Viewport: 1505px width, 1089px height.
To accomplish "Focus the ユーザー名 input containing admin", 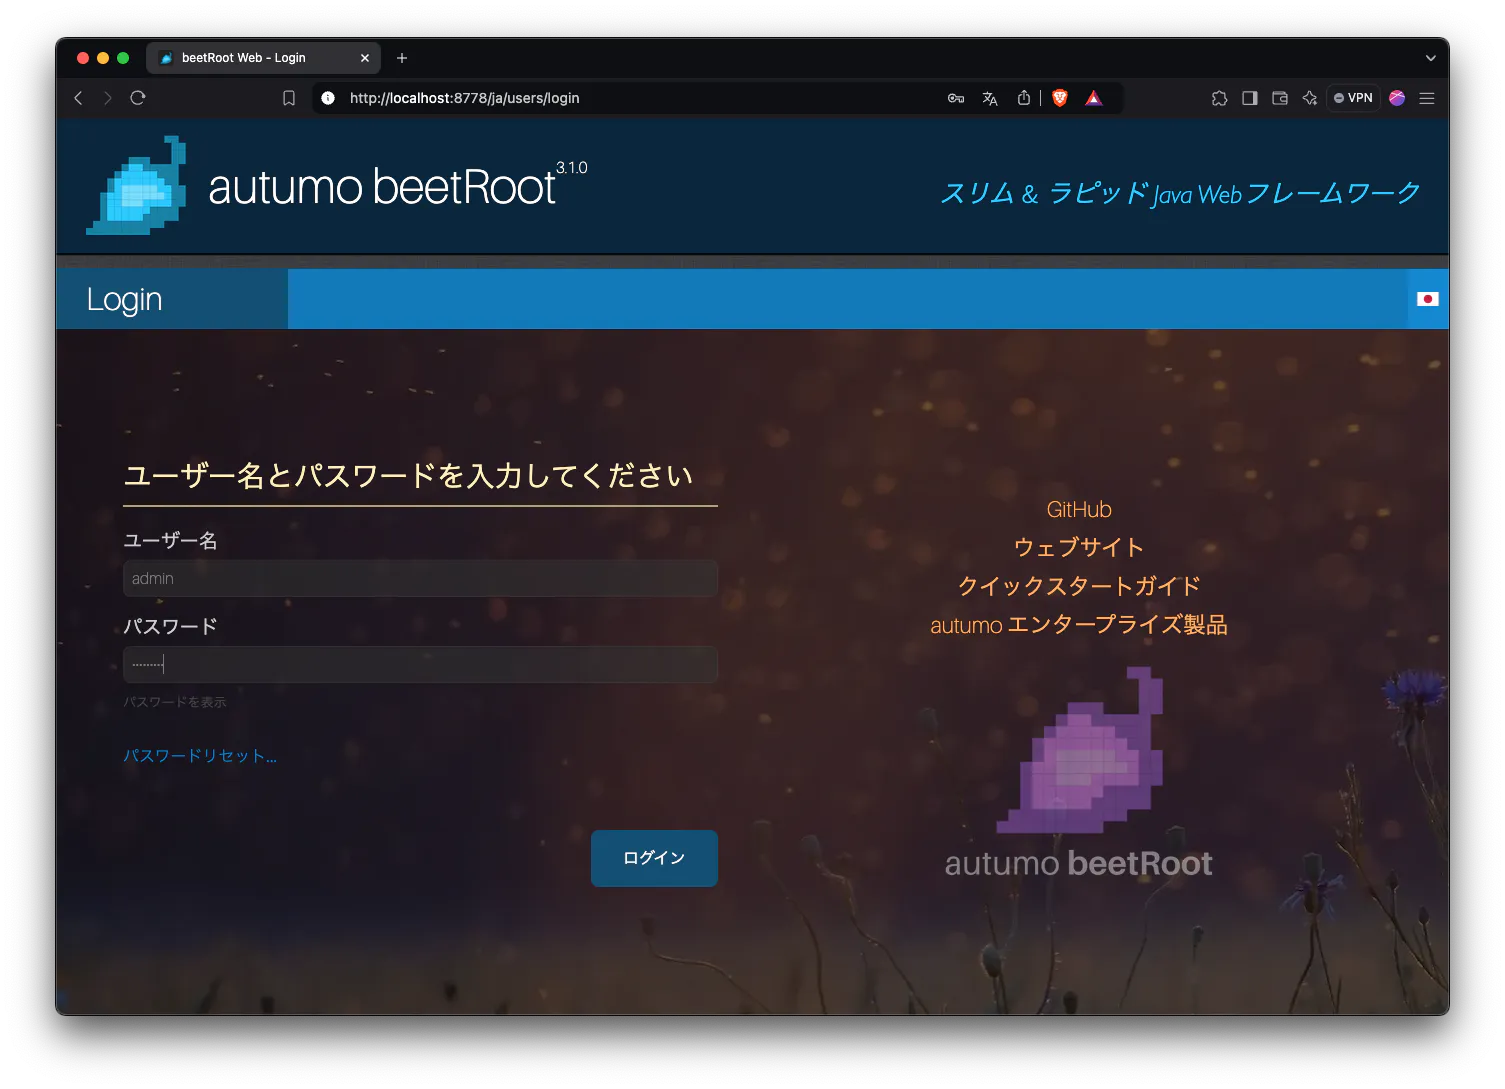I will 420,578.
